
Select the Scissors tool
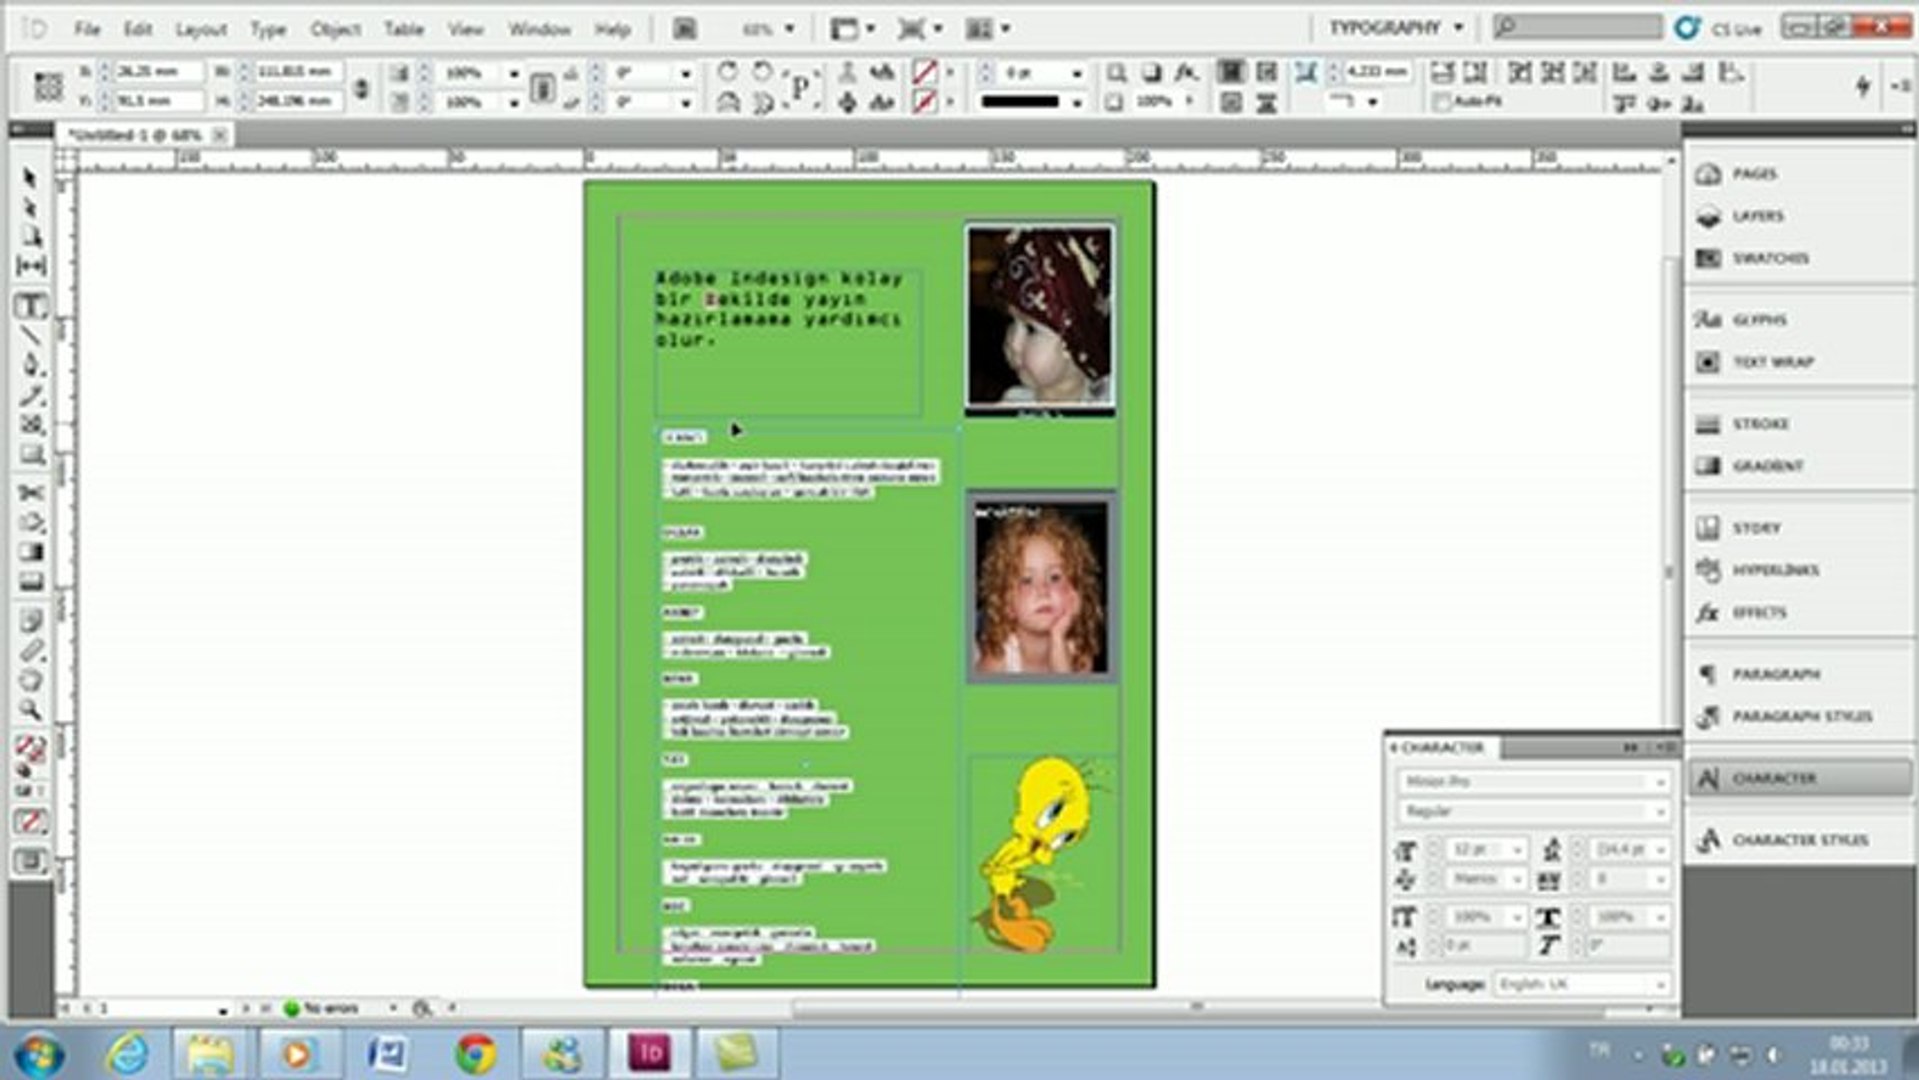point(31,494)
